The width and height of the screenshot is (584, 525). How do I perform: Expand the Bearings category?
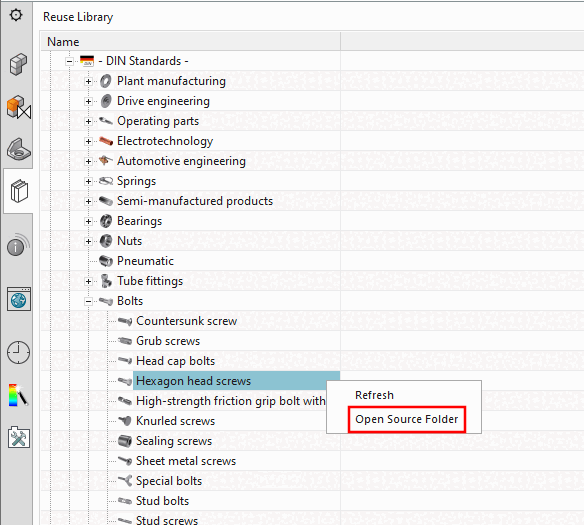tap(88, 221)
